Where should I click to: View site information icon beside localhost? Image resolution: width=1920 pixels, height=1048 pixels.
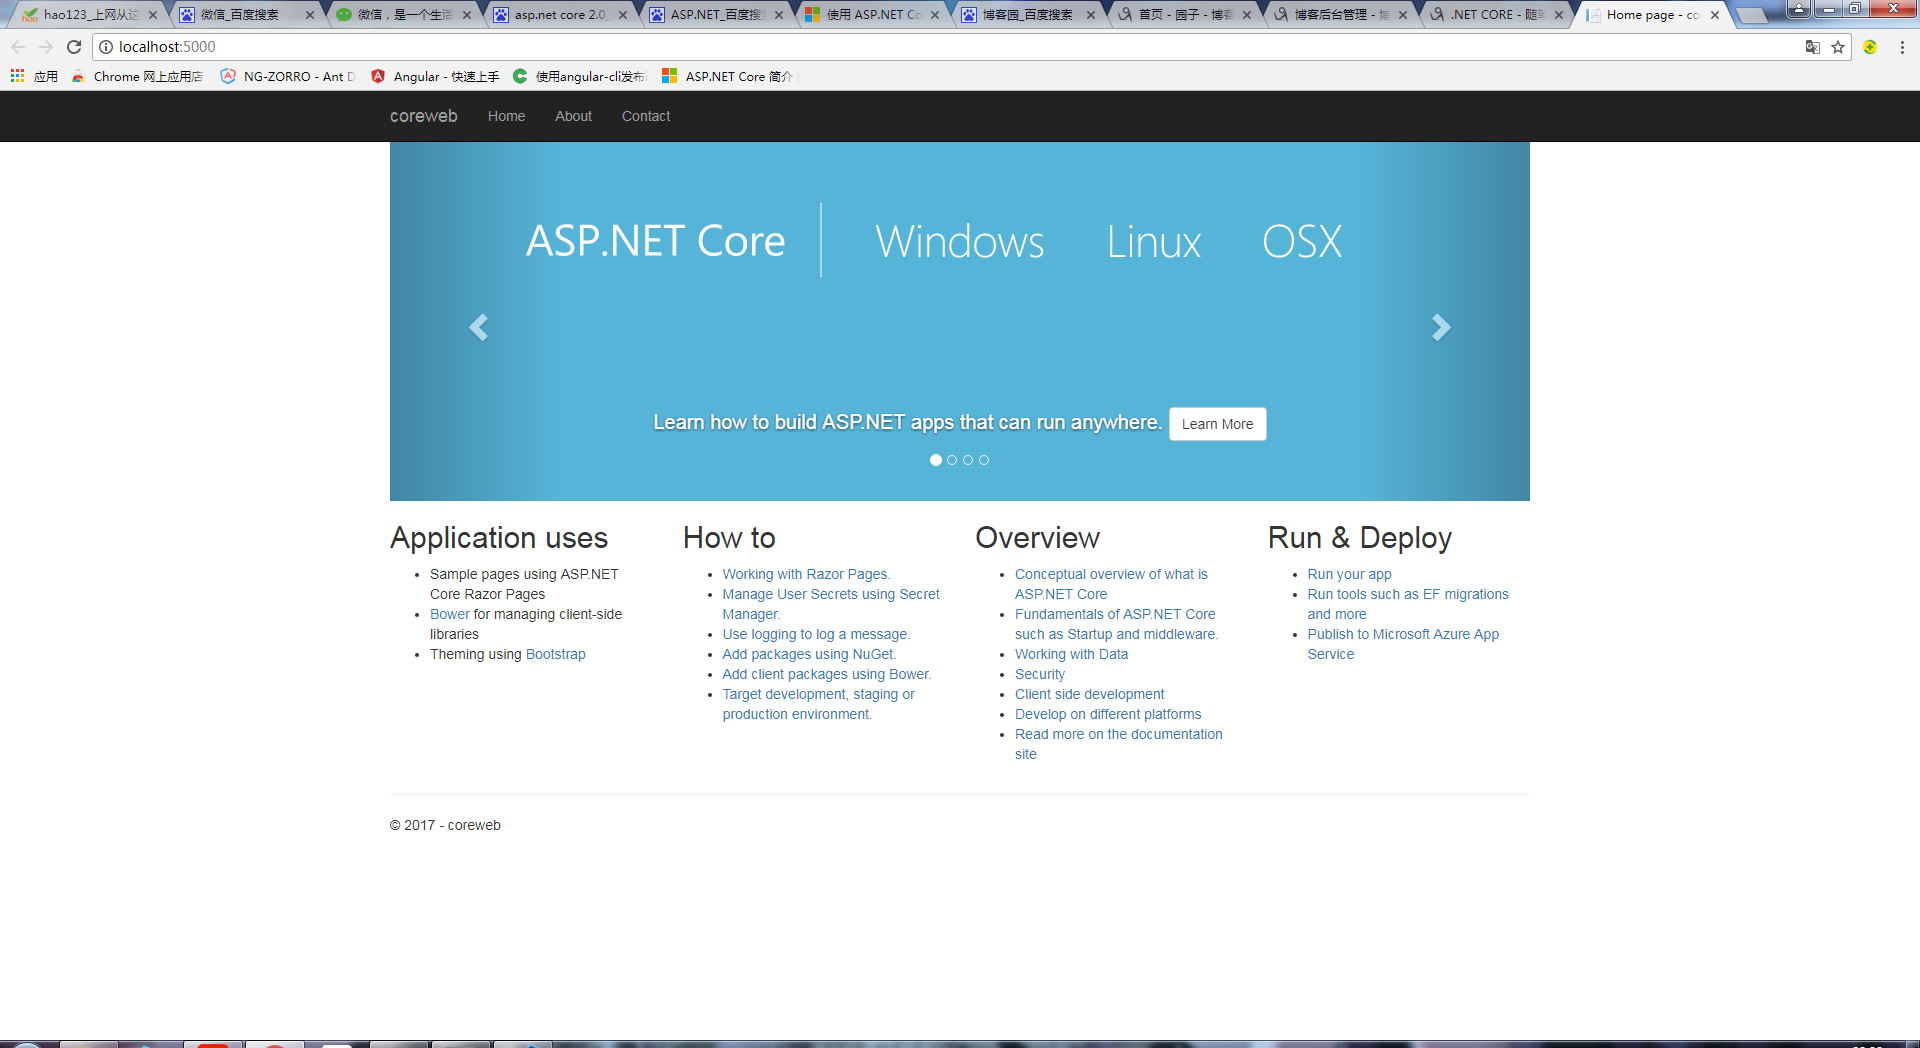[106, 47]
